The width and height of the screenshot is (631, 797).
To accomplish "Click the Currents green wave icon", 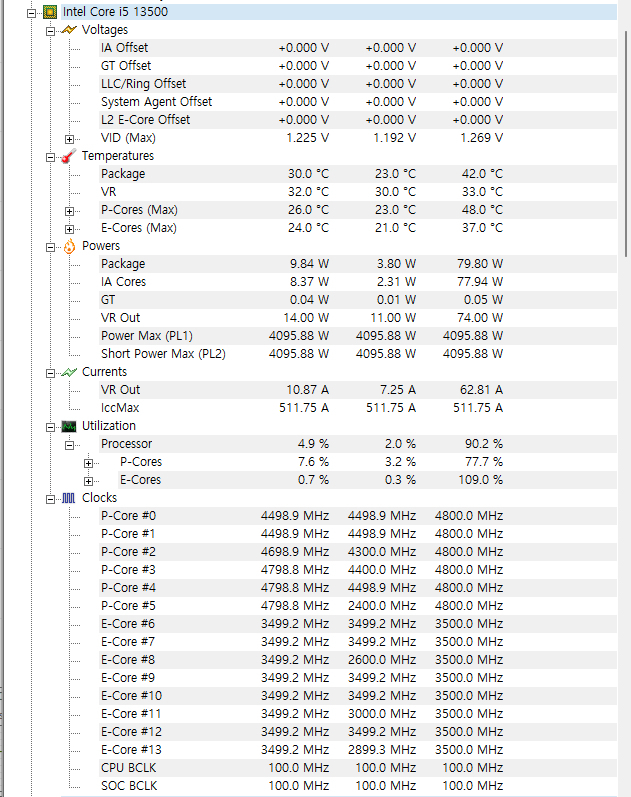I will point(69,372).
